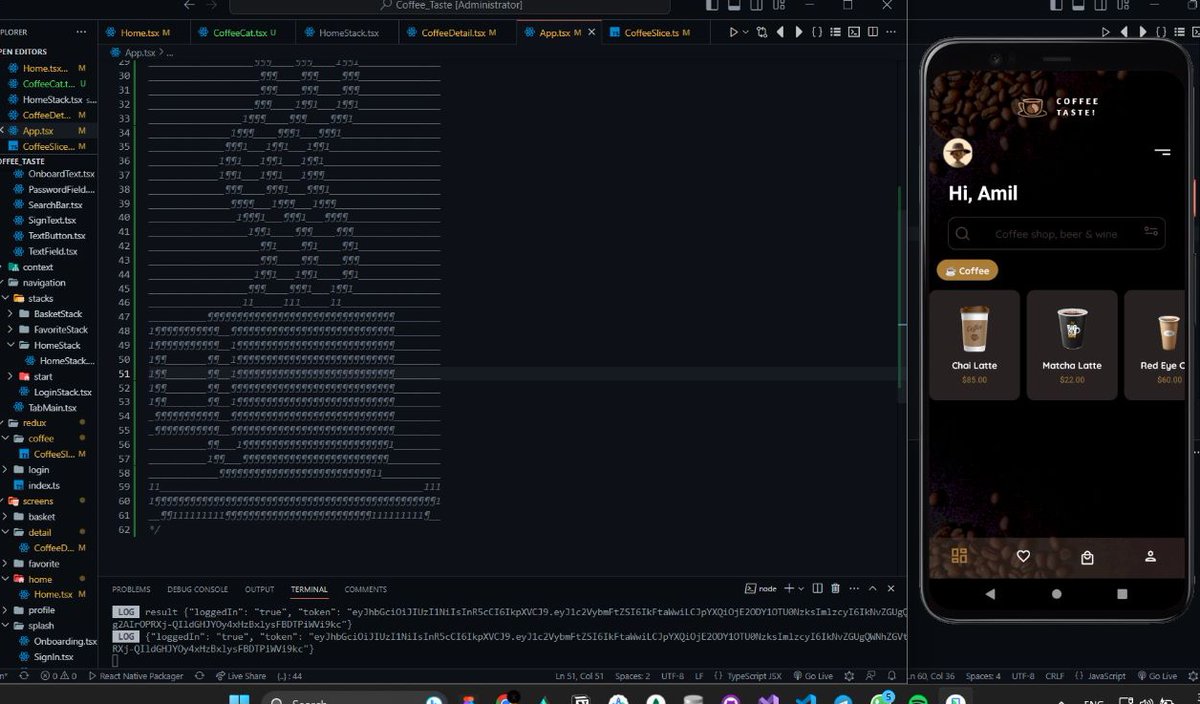Open TabMain.tsx in the explorer

pos(44,407)
